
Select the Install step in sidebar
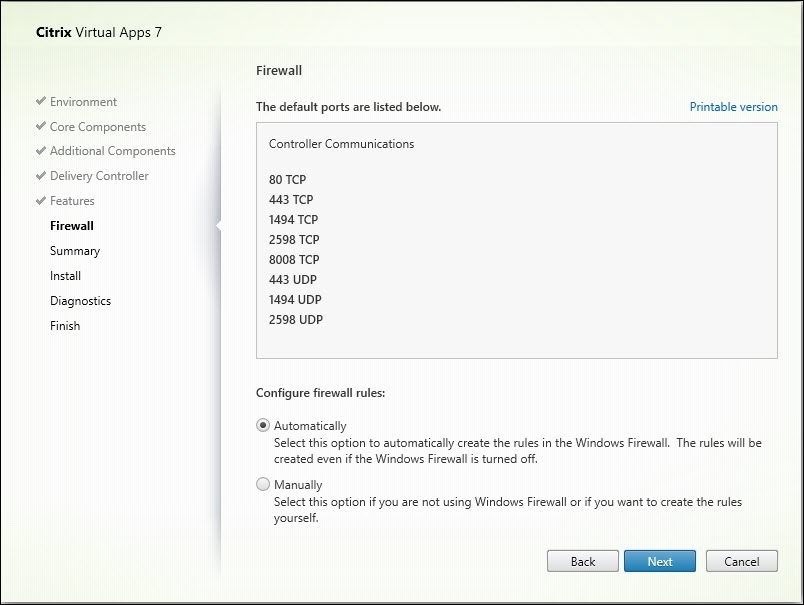point(66,276)
